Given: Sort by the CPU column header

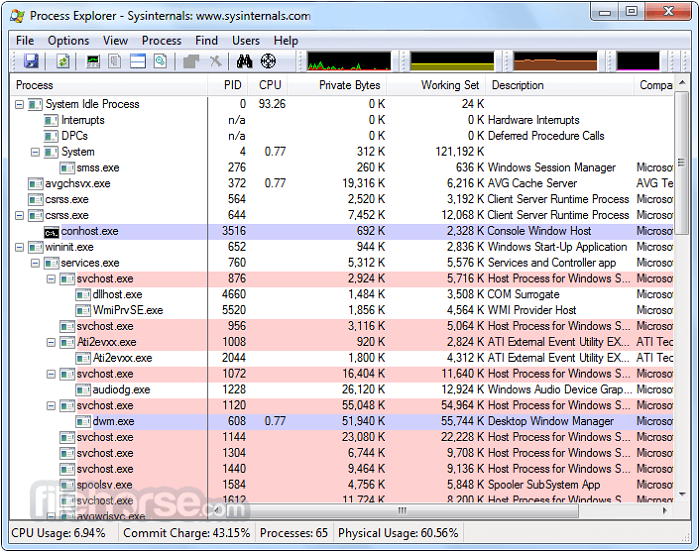Looking at the screenshot, I should [x=270, y=85].
